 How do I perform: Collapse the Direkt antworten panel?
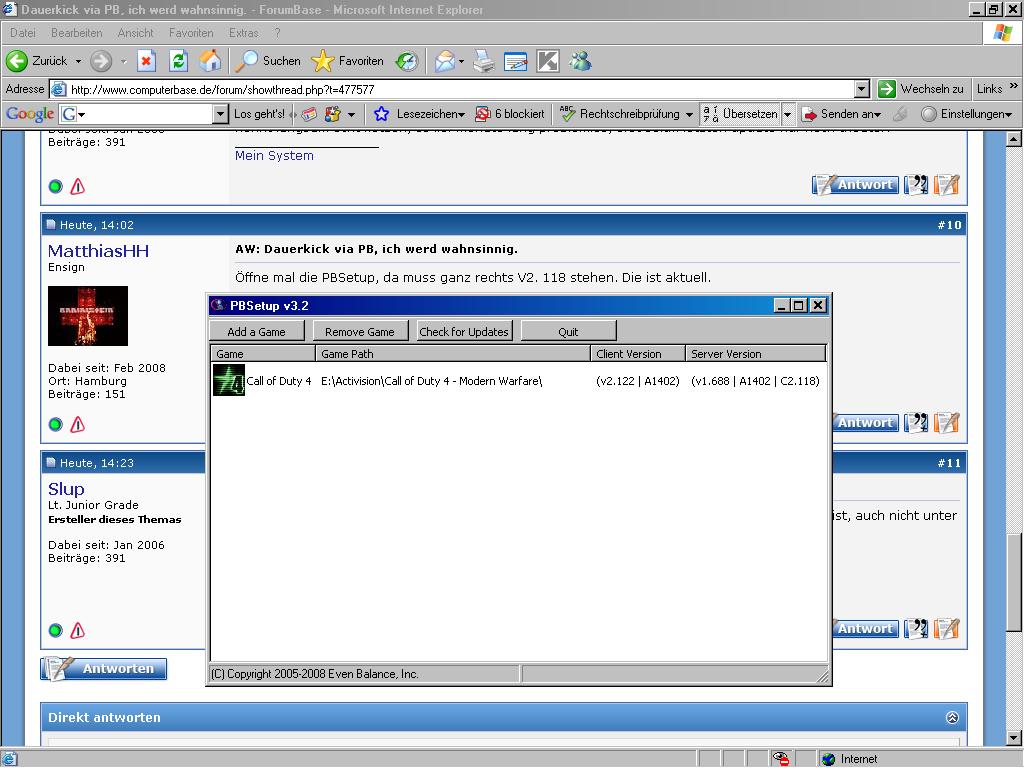952,718
